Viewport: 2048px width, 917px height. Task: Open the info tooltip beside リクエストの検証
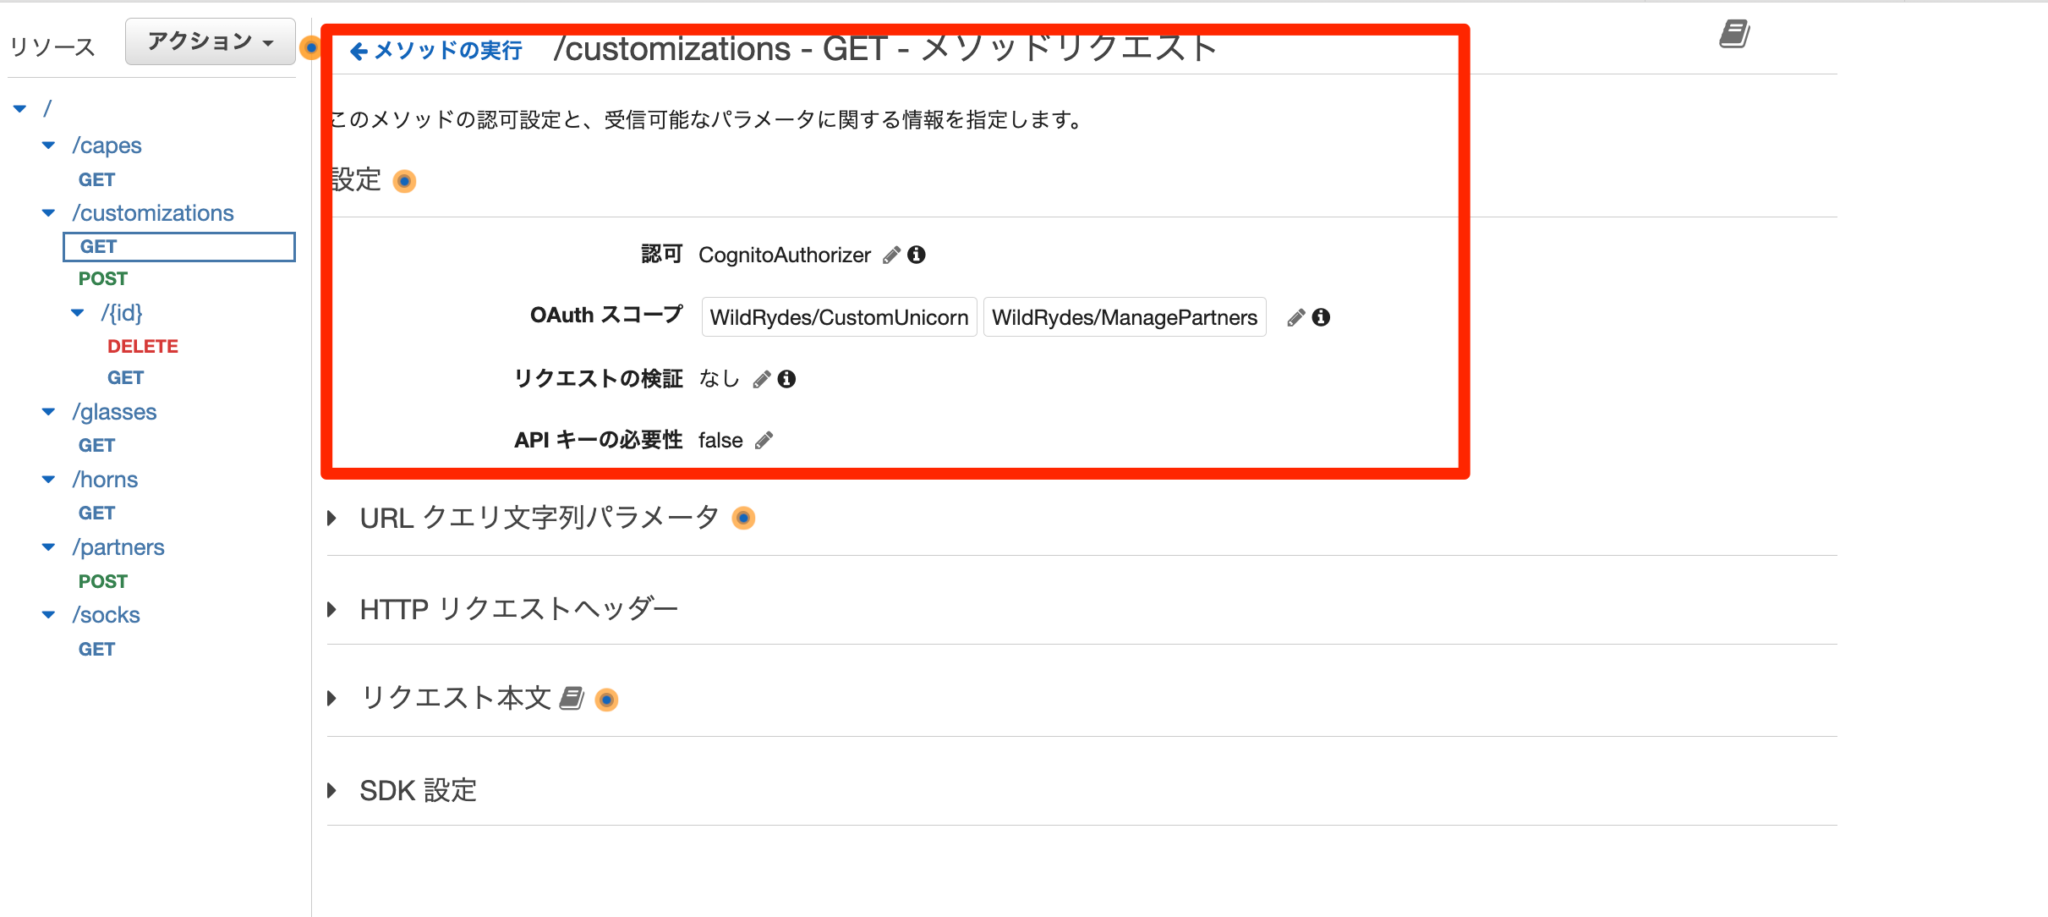pos(788,379)
